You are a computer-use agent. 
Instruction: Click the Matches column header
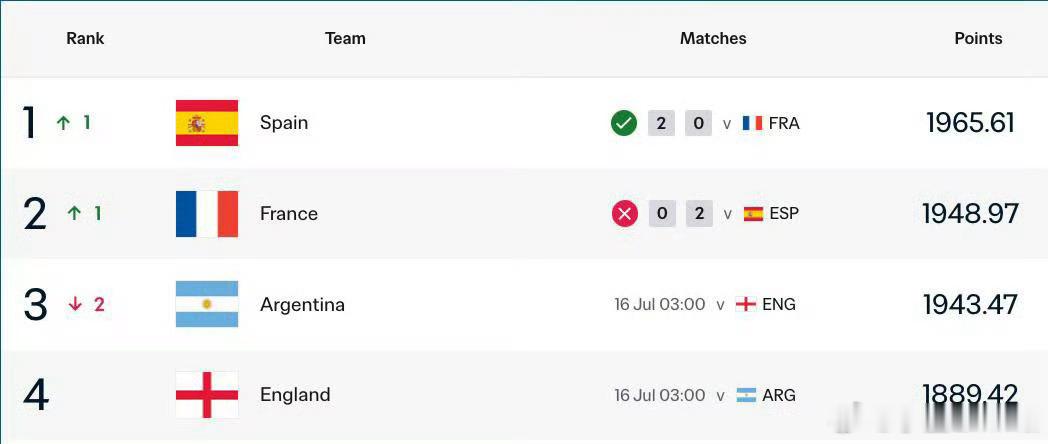point(712,39)
